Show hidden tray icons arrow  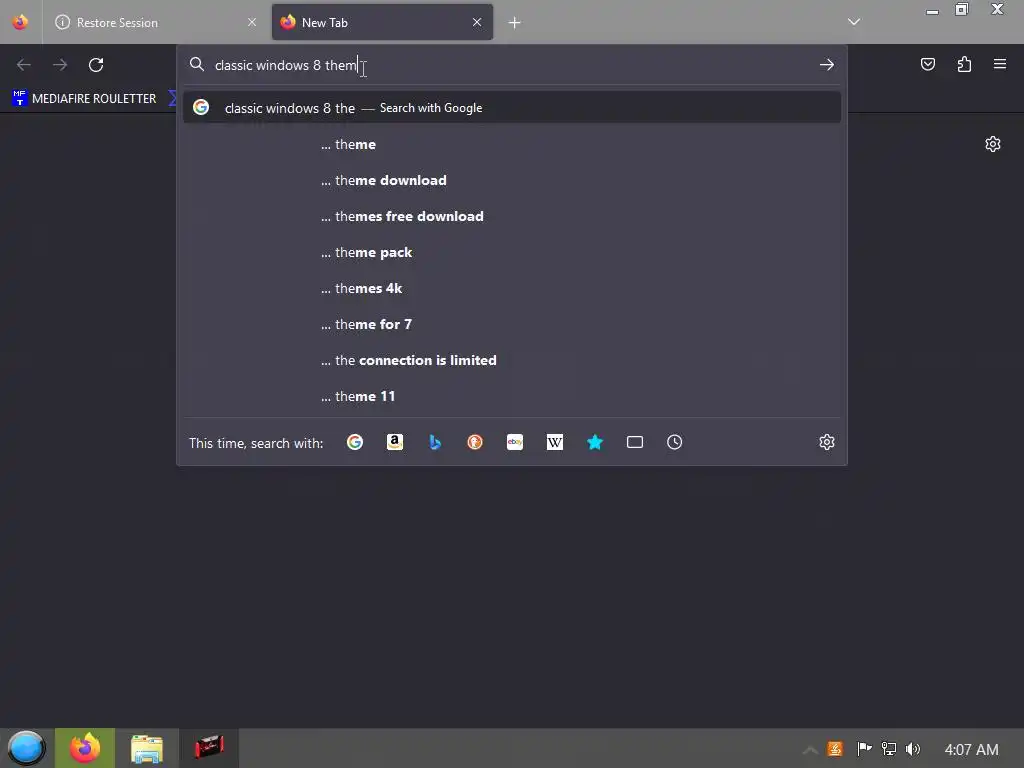810,750
